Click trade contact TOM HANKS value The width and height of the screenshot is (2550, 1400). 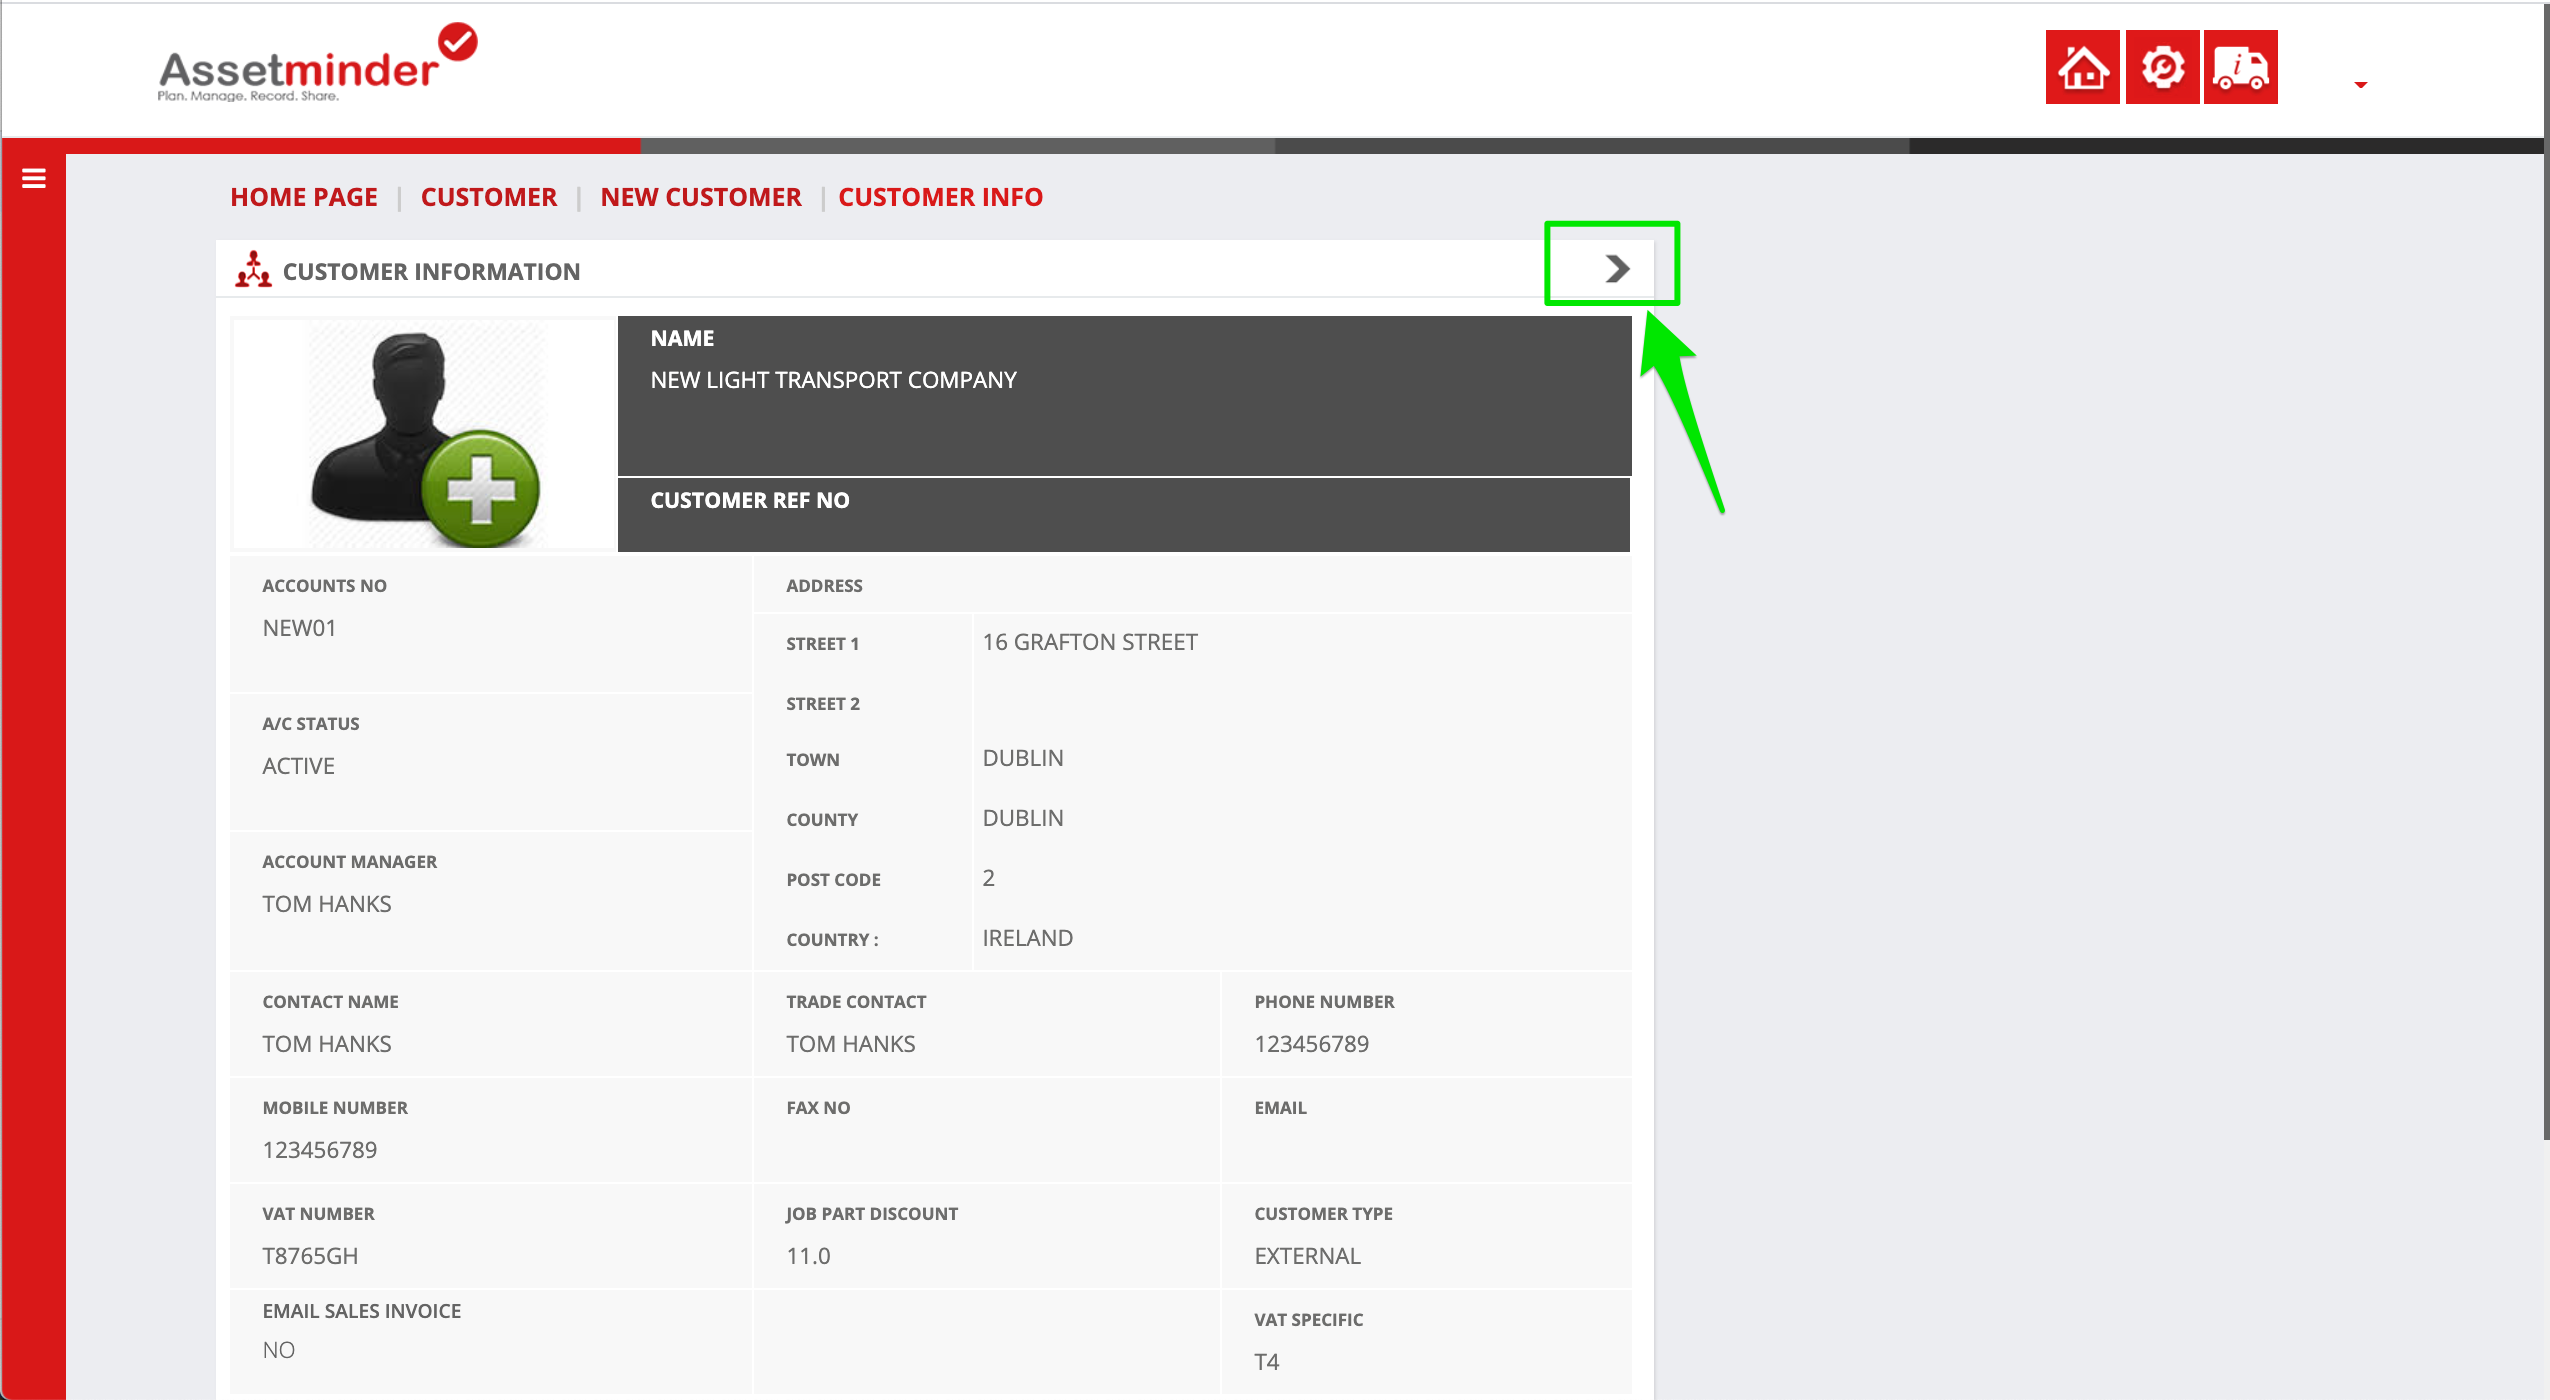[851, 1044]
